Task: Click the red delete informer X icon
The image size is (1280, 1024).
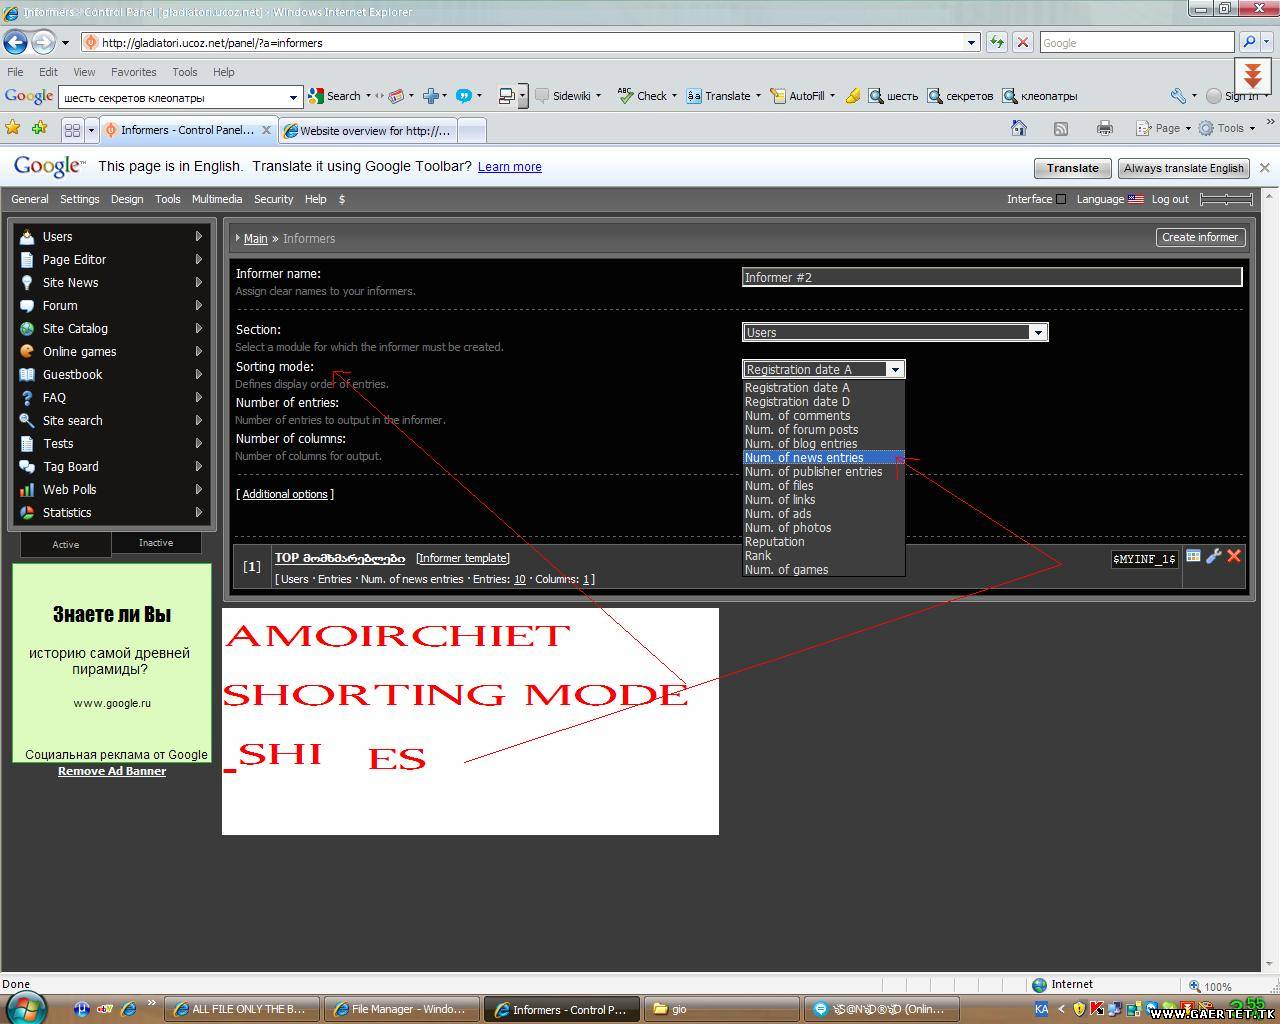Action: coord(1234,556)
